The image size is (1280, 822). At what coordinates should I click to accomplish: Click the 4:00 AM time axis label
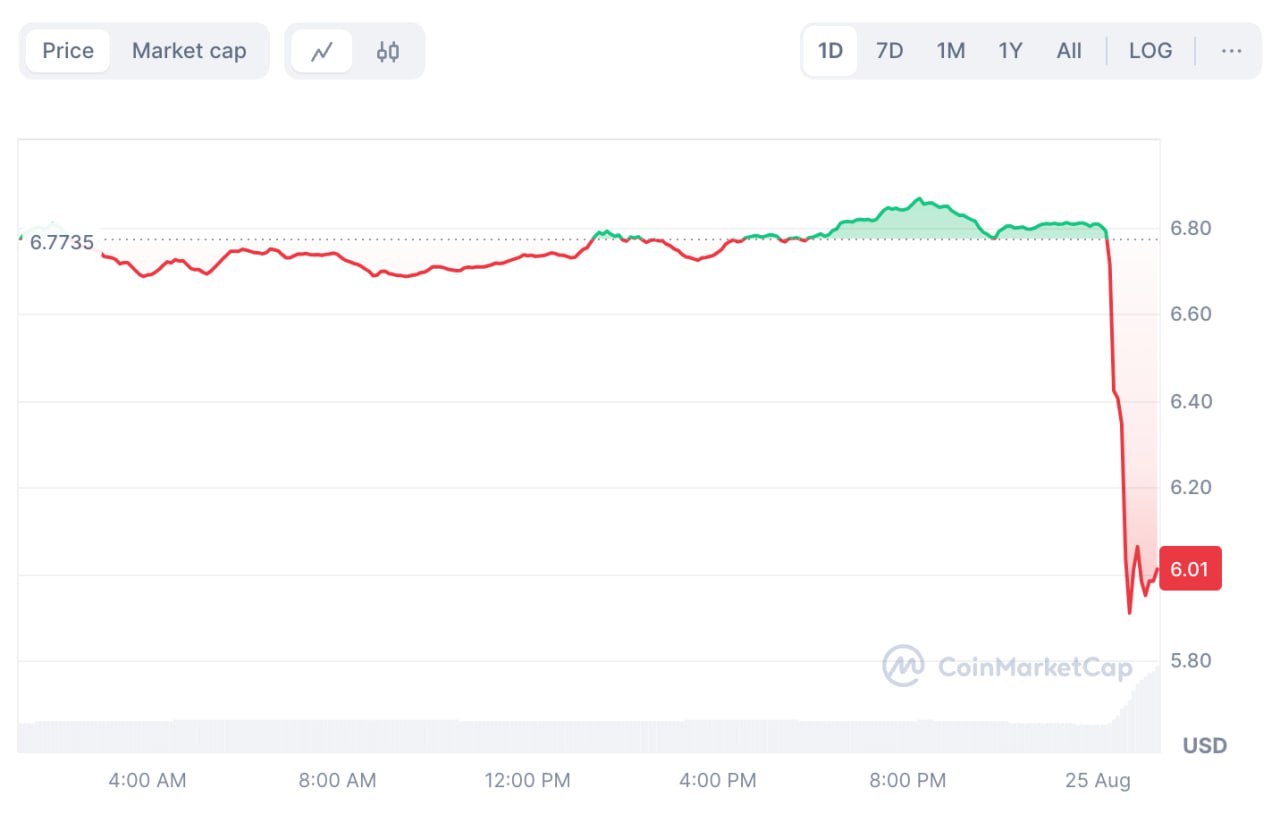pos(148,781)
